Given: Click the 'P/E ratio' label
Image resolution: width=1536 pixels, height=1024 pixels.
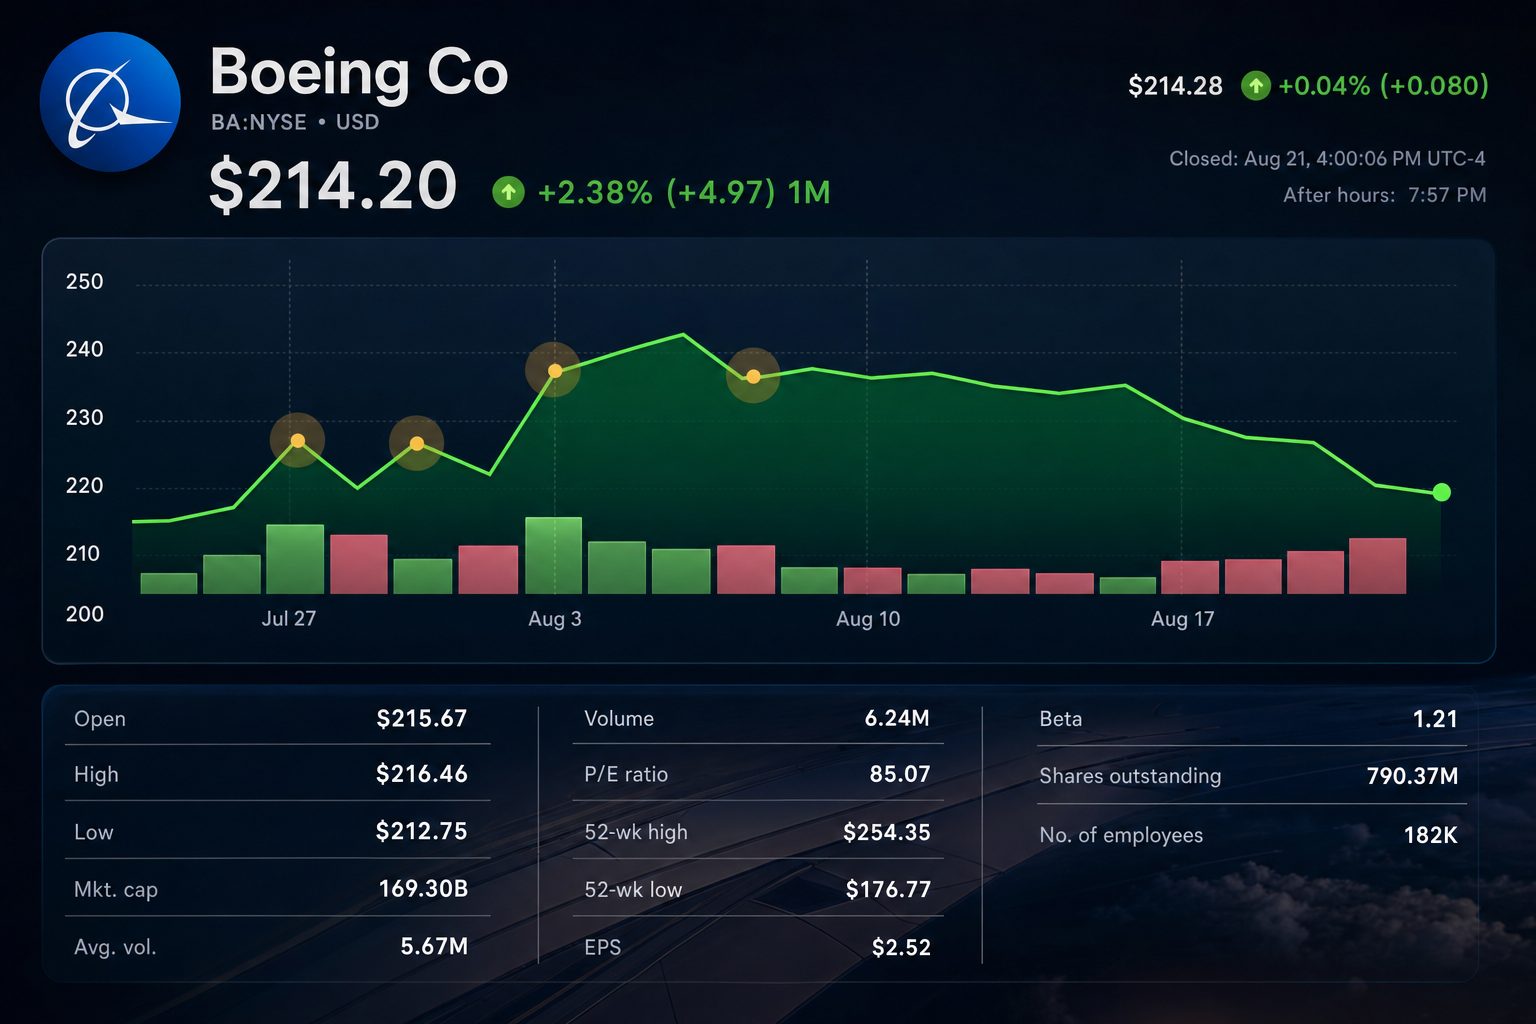Looking at the screenshot, I should (626, 775).
